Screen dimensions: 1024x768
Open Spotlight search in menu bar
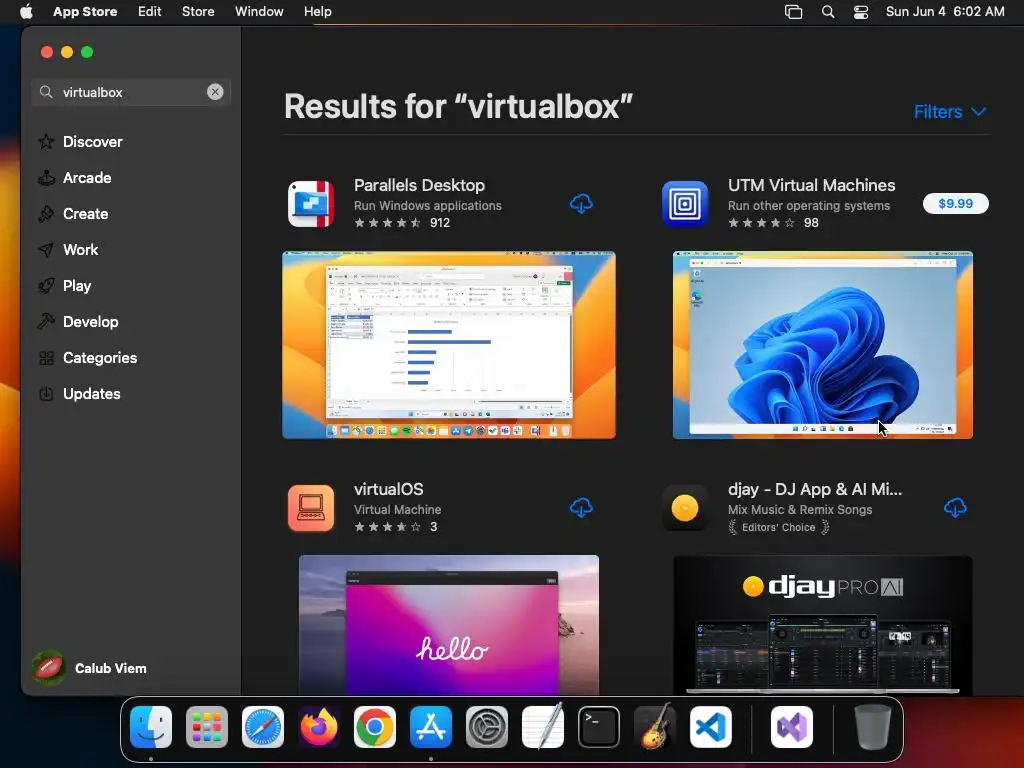coord(827,12)
